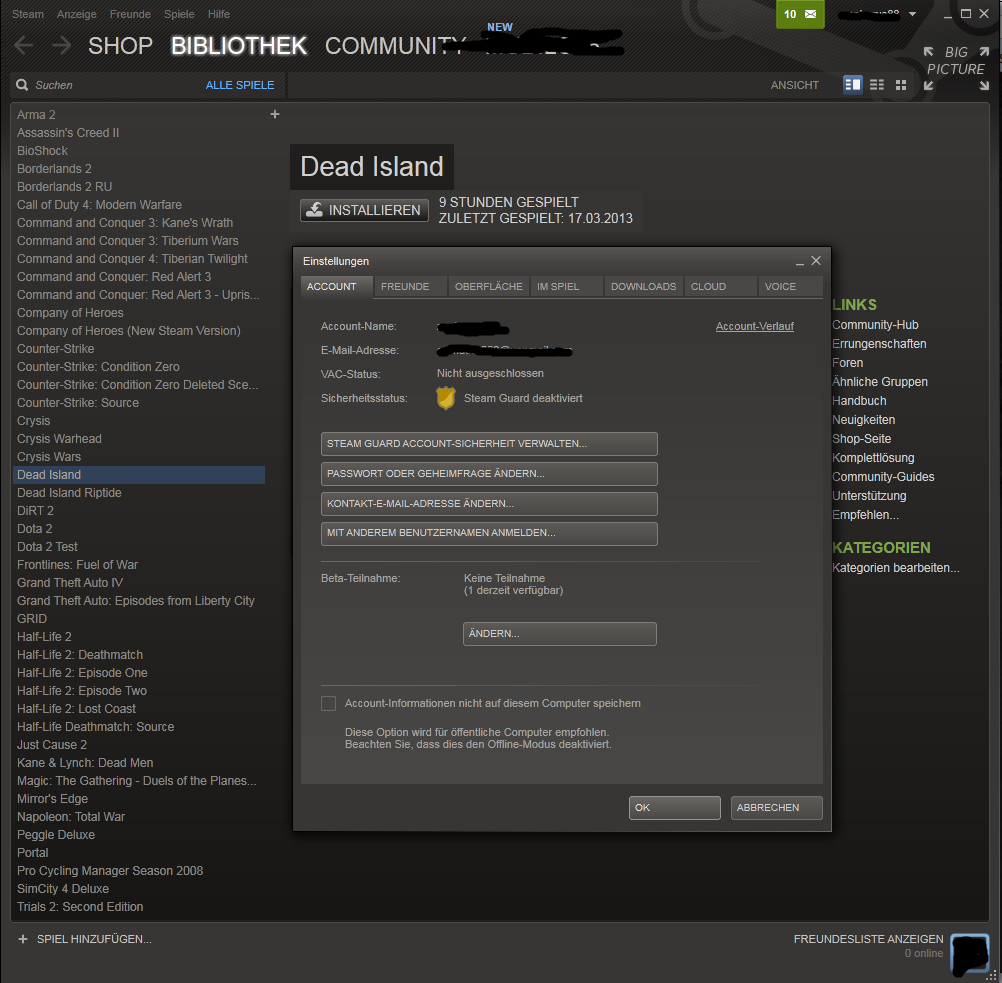Open the Spiele menu
The height and width of the screenshot is (983, 1002).
click(x=179, y=14)
